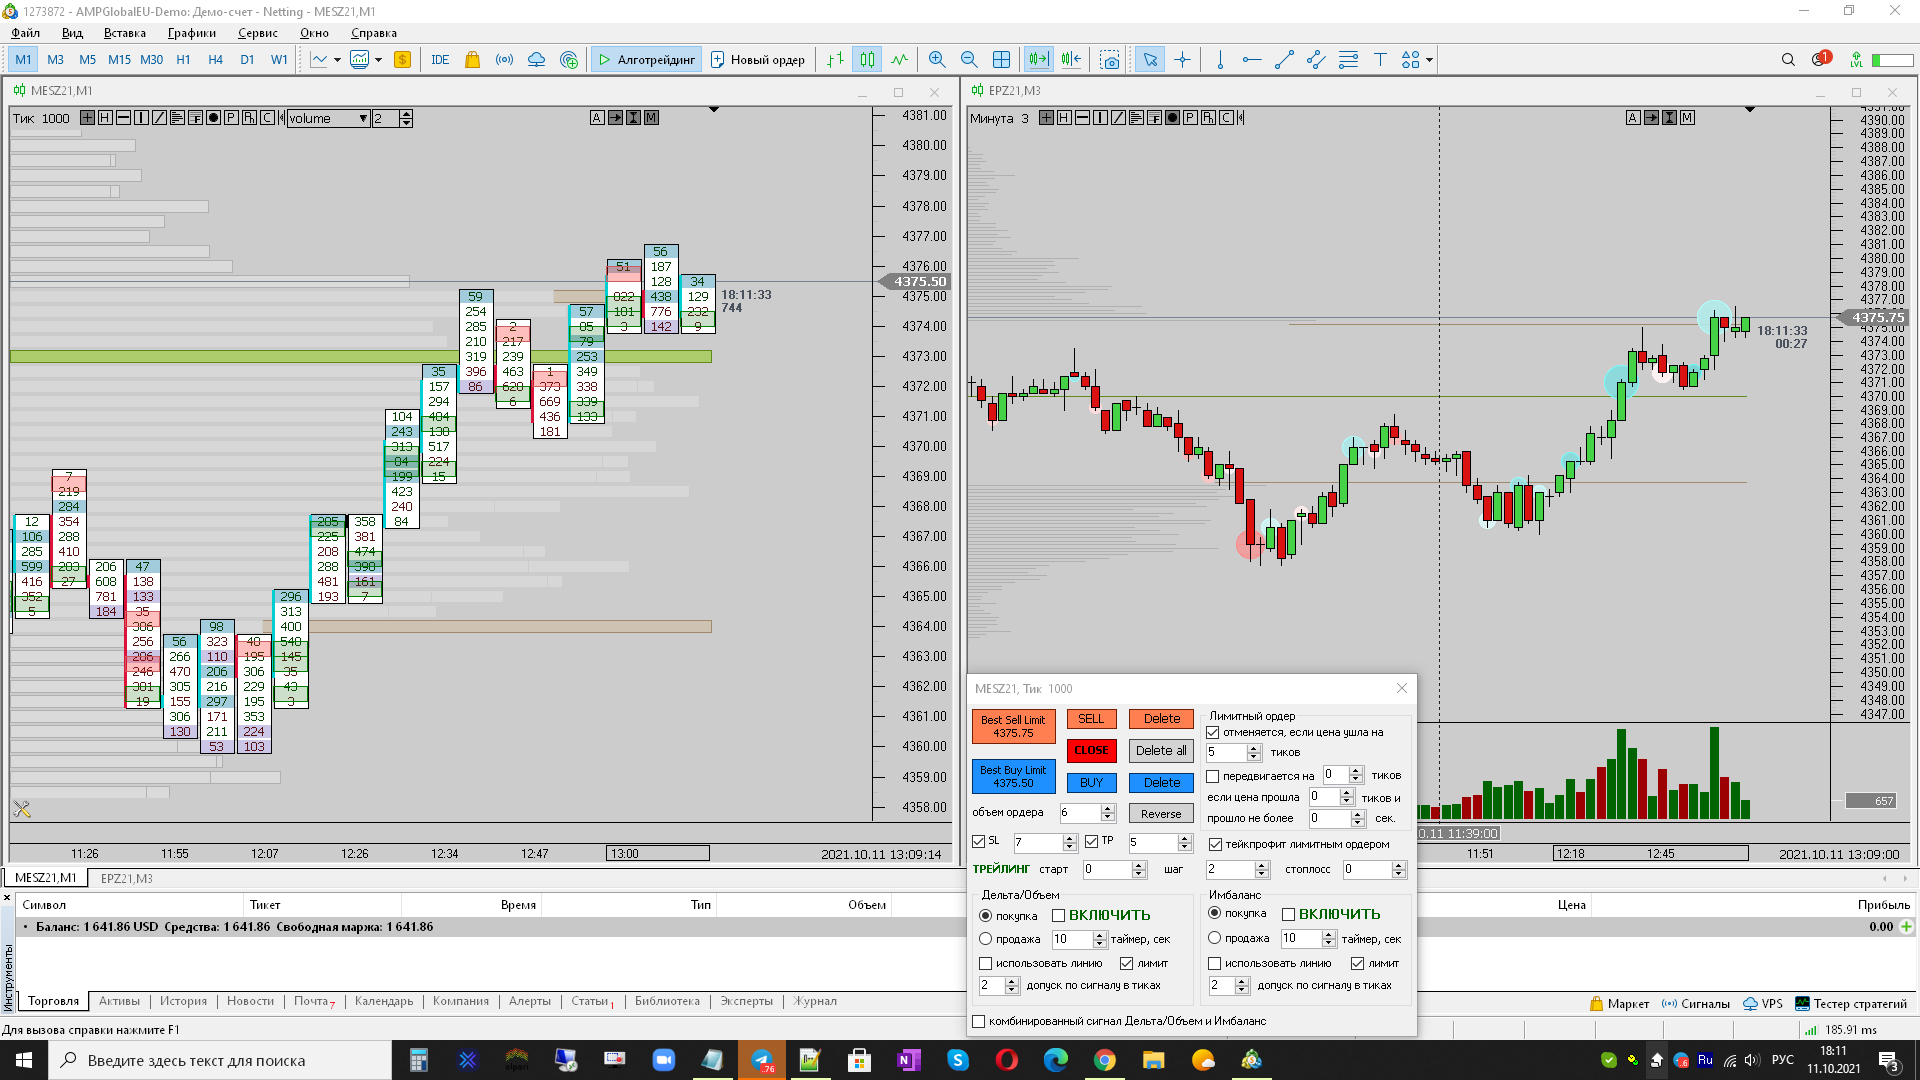This screenshot has width=1920, height=1080.
Task: Enable the ВКЛЮЧИТЬ checkbox under Дельта/Объем
Action: 1058,916
